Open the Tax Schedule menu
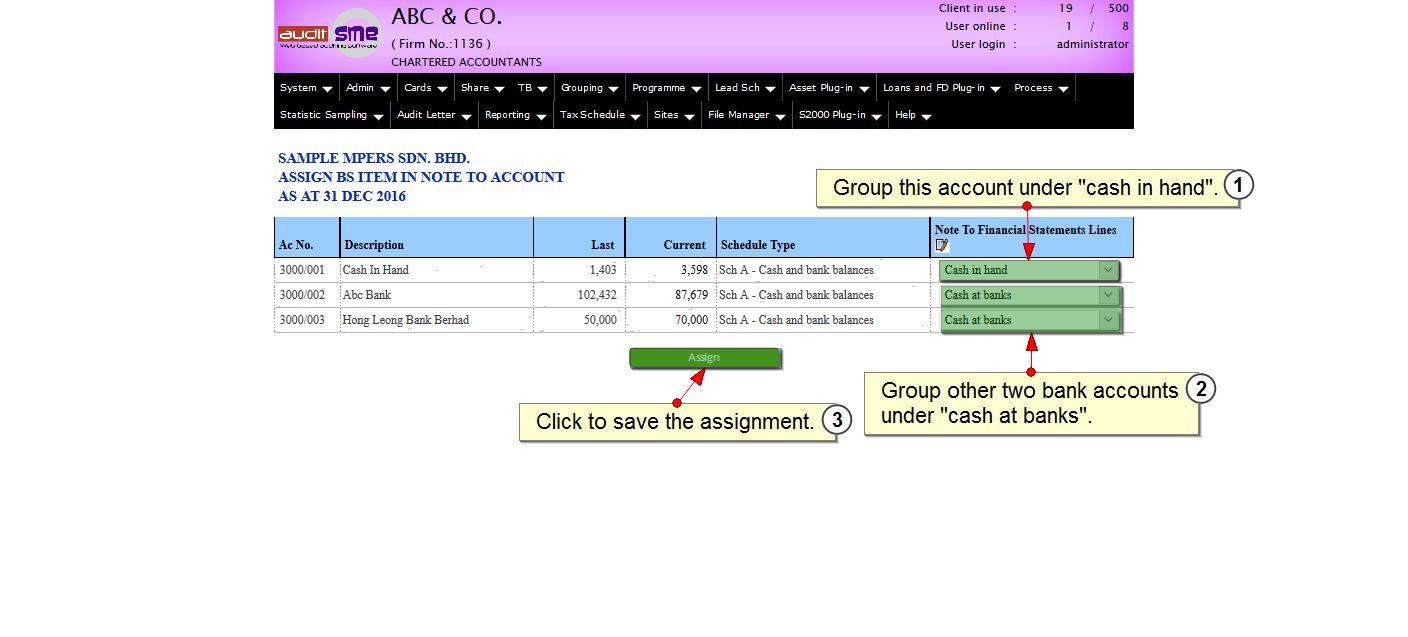This screenshot has height=637, width=1408. (599, 115)
